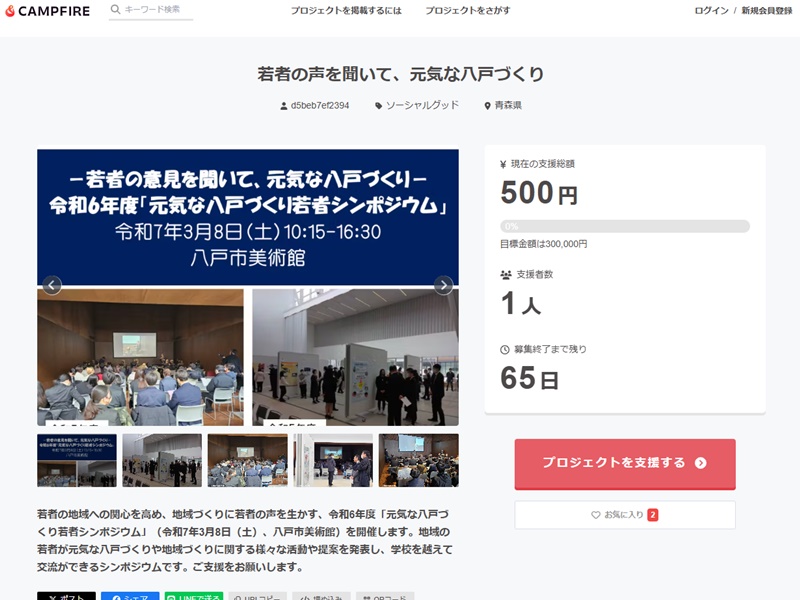The image size is (800, 600).
Task: Click the プロジェクトを支援する button
Action: [x=625, y=464]
